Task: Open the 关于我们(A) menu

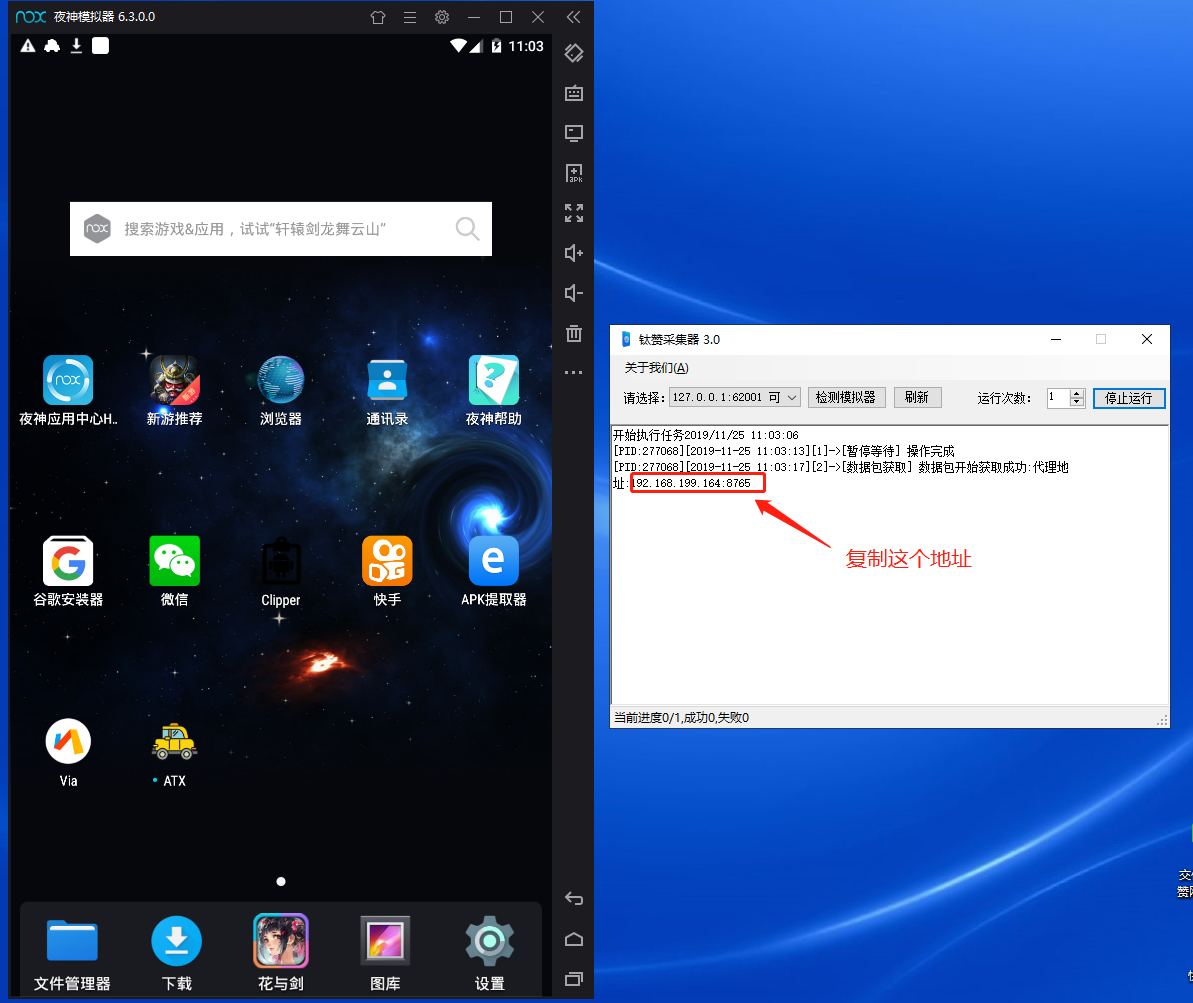Action: 656,368
